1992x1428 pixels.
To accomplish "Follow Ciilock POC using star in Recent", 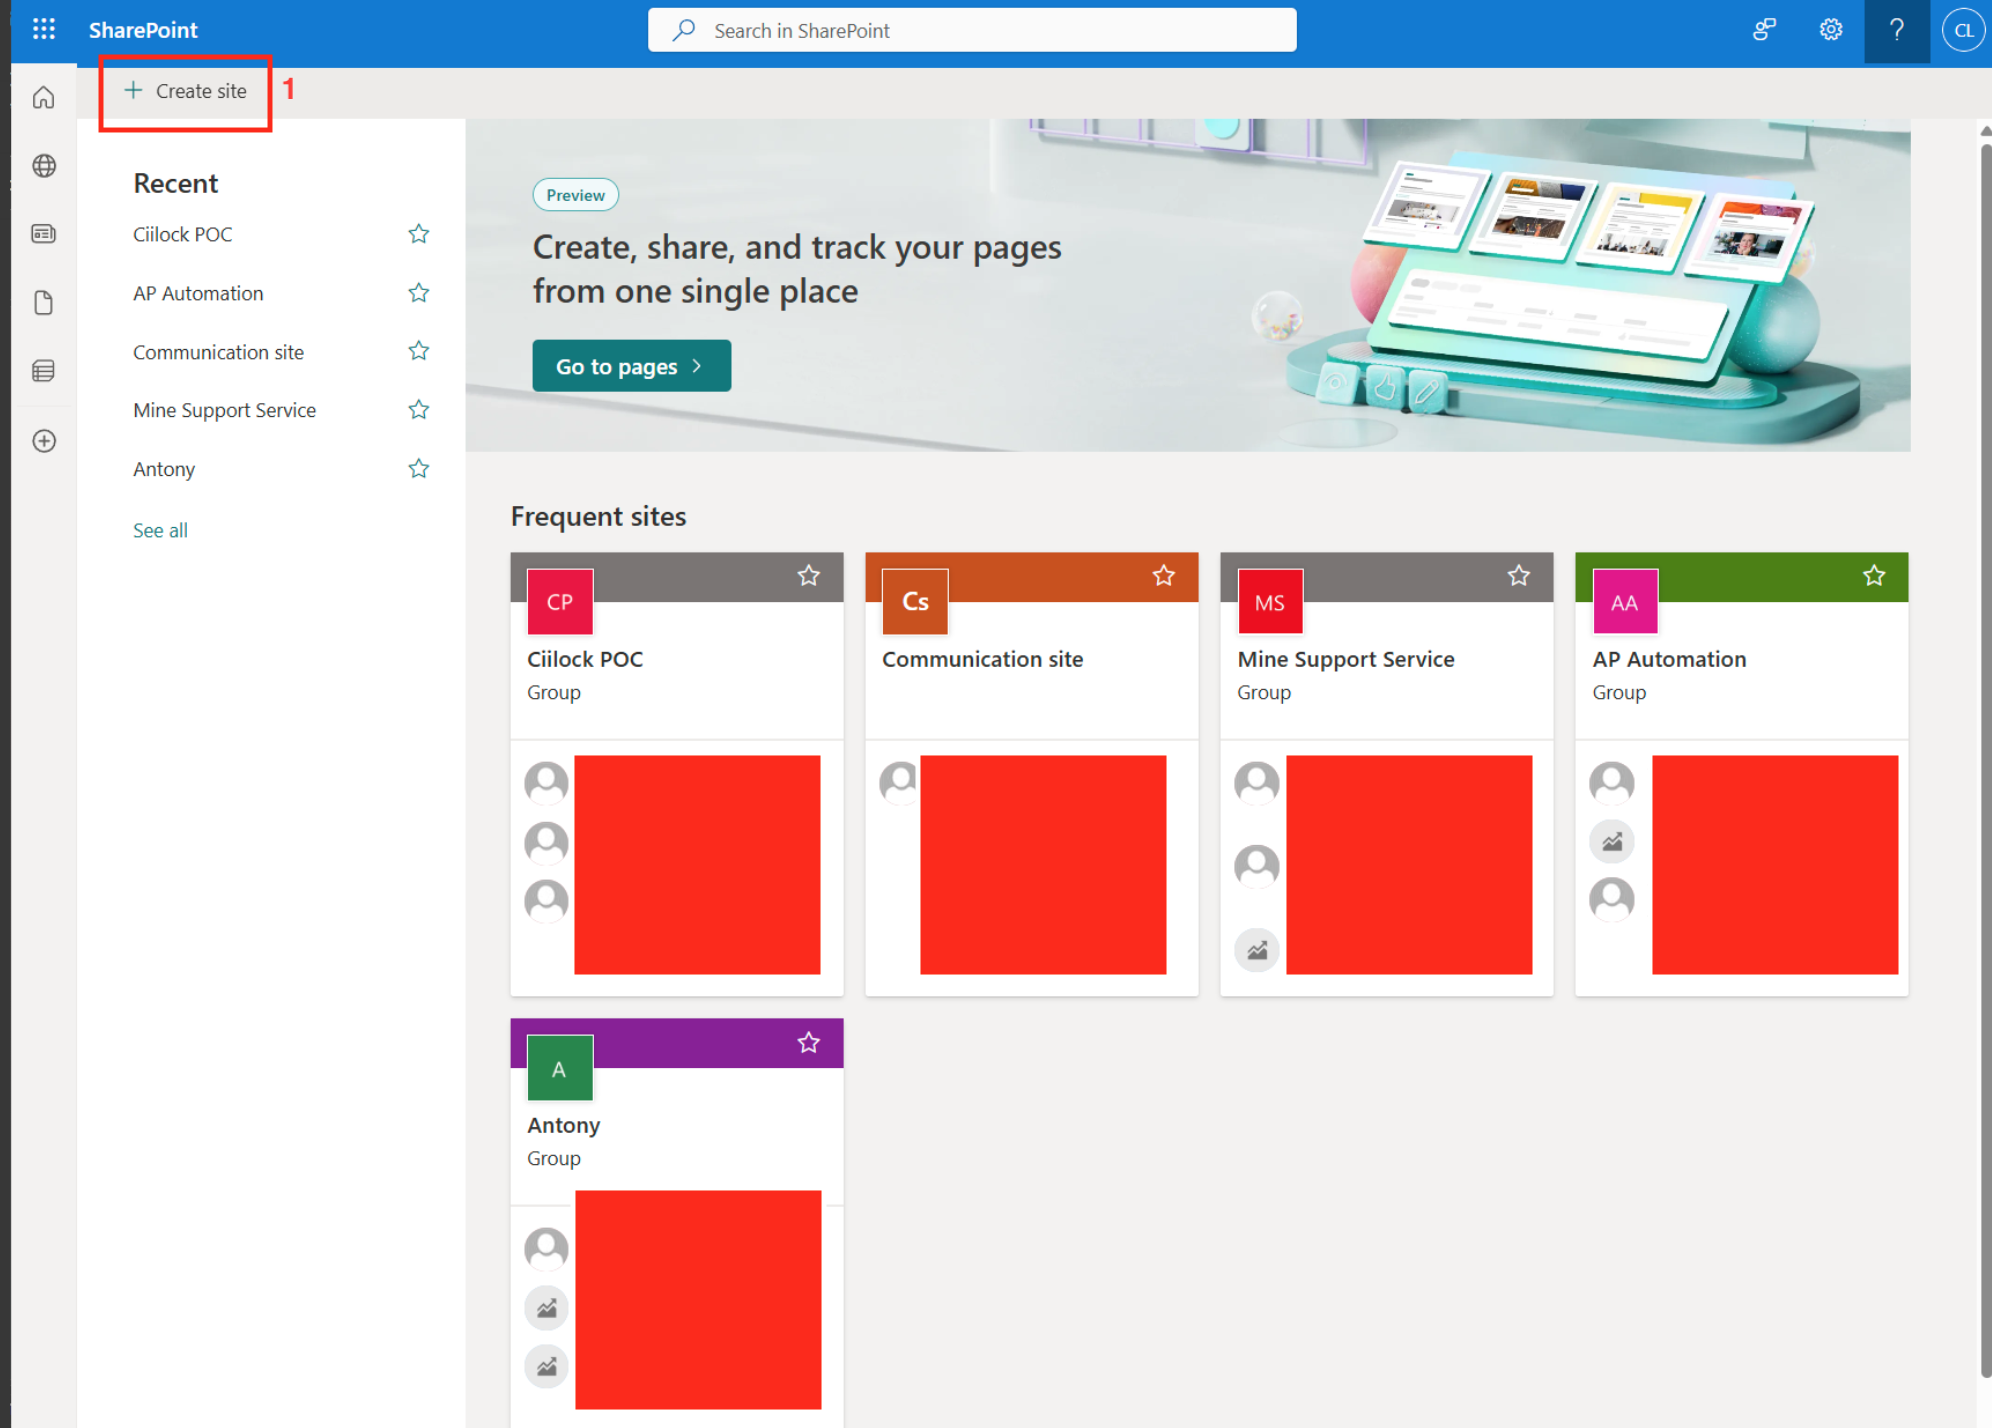I will pyautogui.click(x=419, y=234).
